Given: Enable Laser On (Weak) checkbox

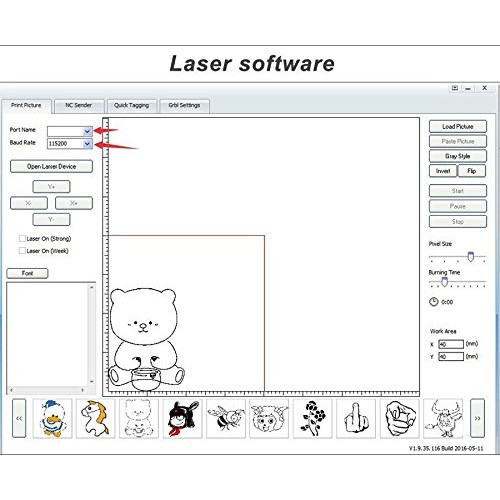Looking at the screenshot, I should coord(22,250).
